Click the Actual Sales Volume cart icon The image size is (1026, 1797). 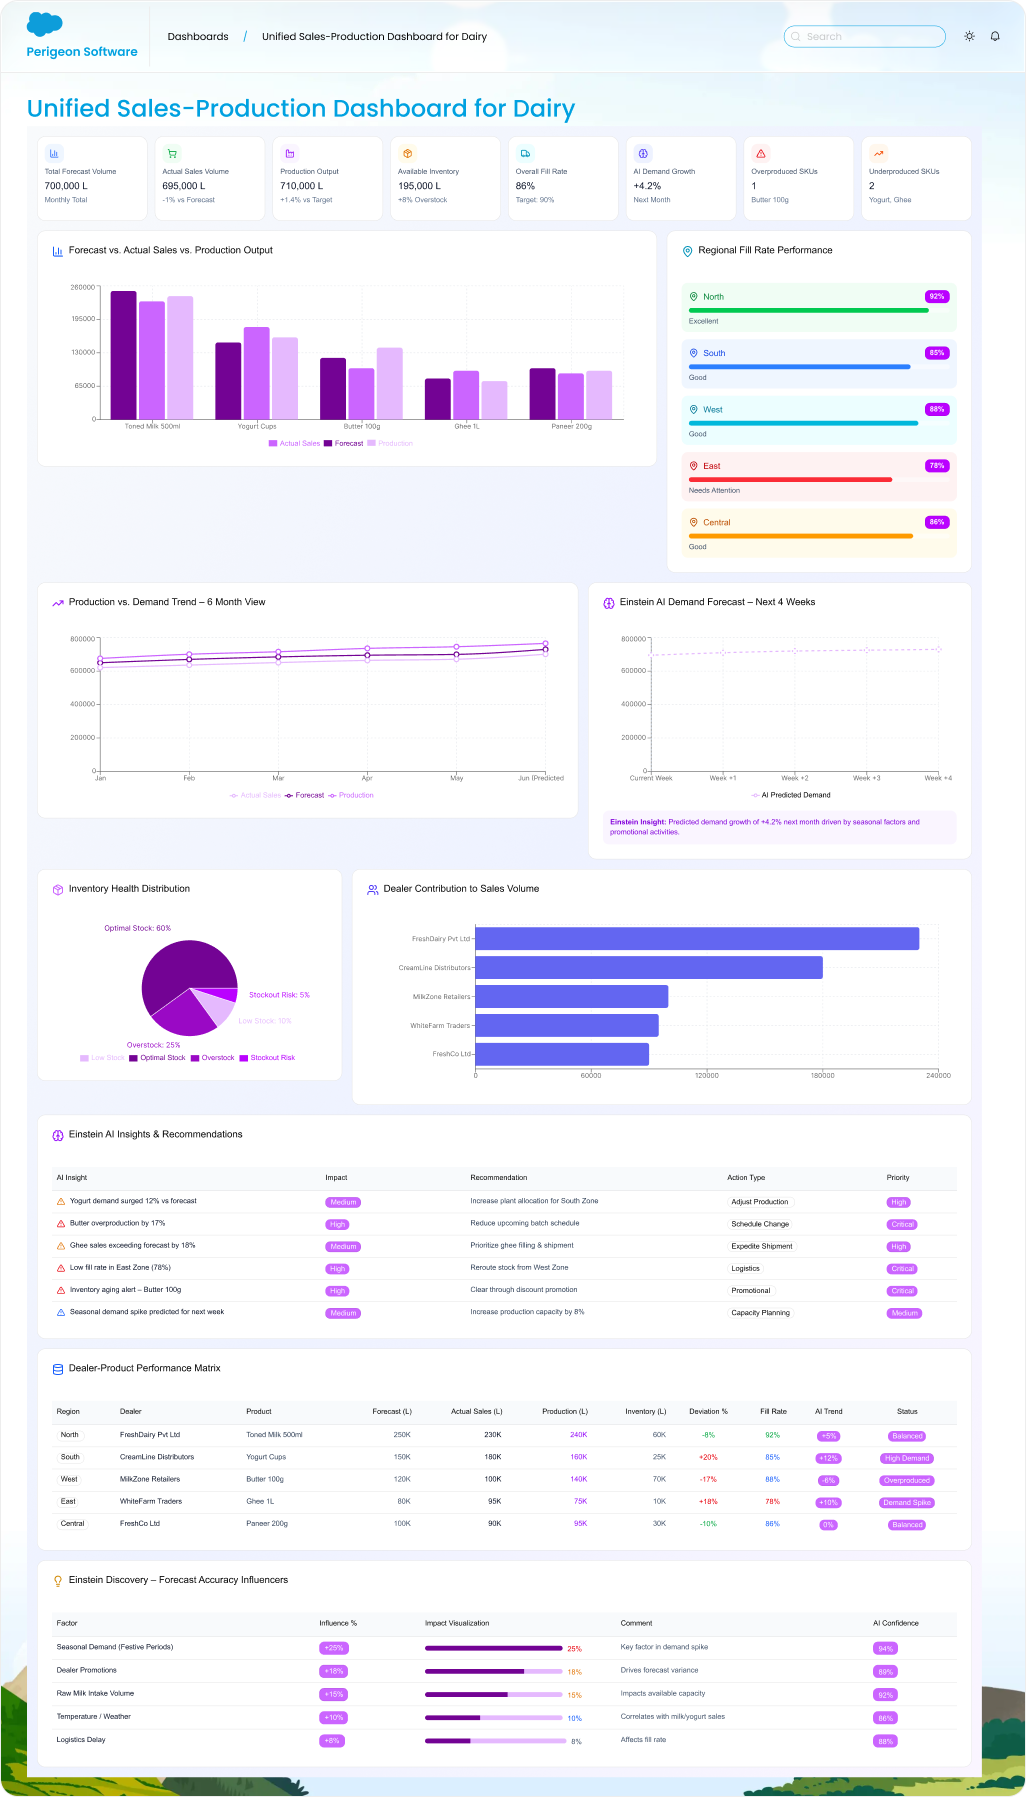pos(172,154)
